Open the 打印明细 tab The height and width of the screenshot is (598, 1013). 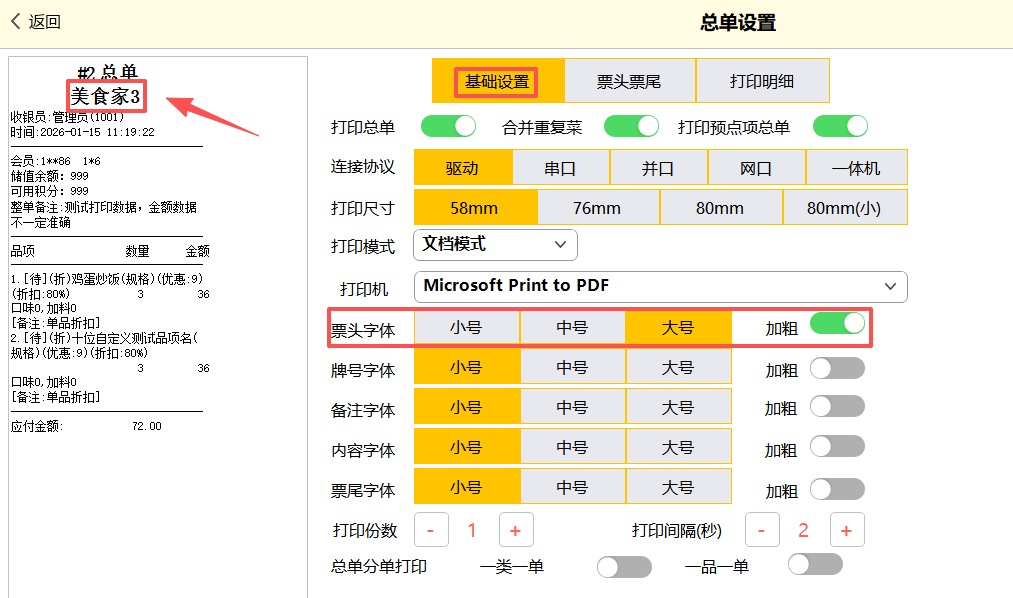click(762, 82)
